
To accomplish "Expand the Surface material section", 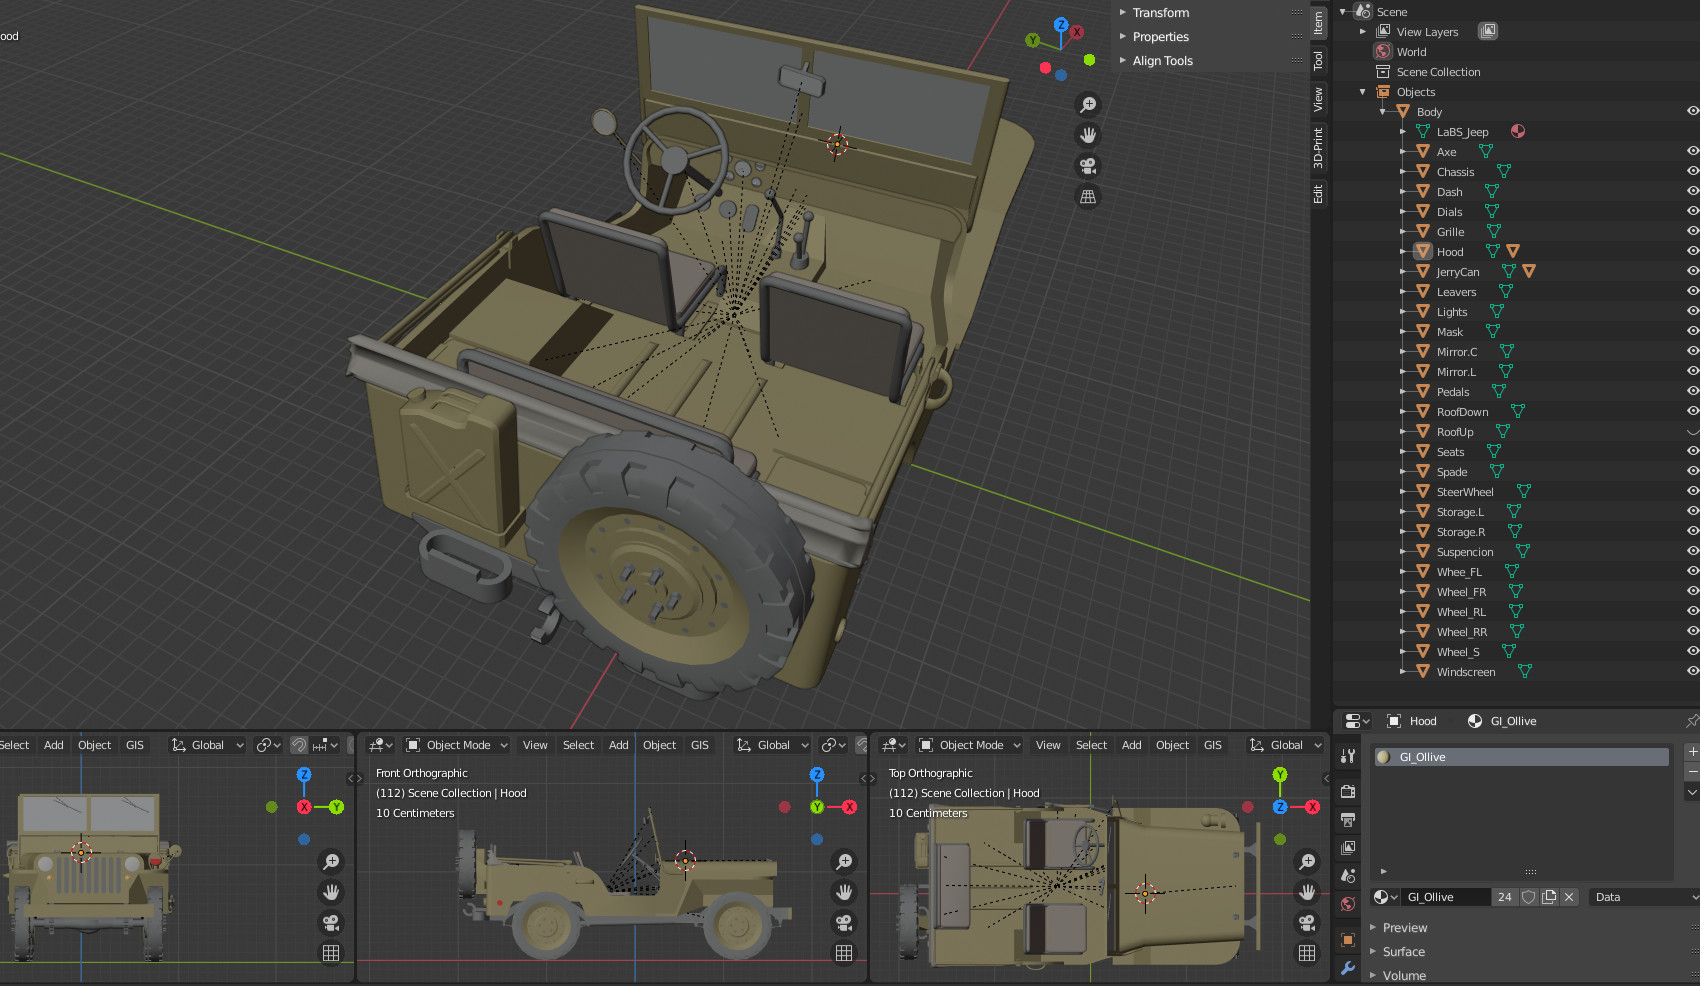I will point(1403,952).
